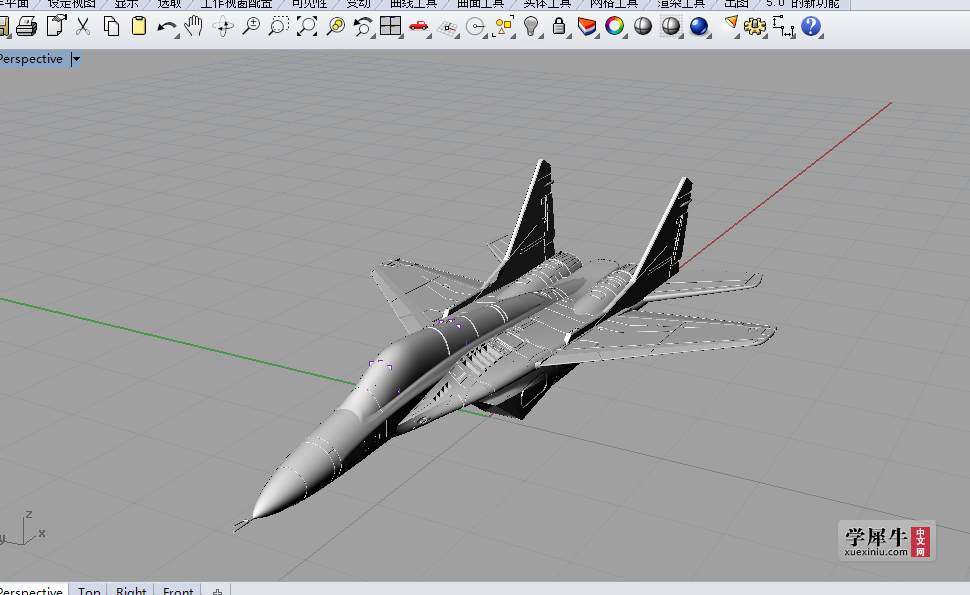This screenshot has height=595, width=970.
Task: Click the Shaded Viewport sphere icon
Action: [671, 27]
